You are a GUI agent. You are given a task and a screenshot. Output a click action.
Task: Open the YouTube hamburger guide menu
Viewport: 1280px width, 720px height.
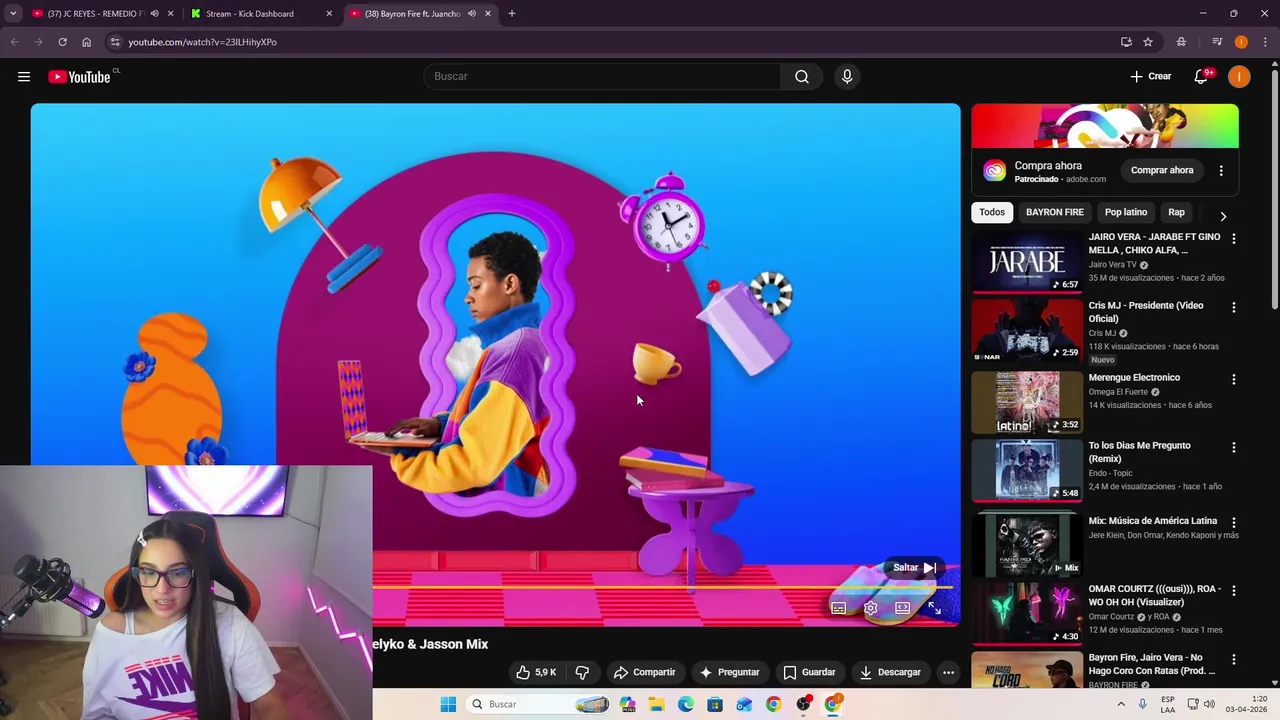24,76
